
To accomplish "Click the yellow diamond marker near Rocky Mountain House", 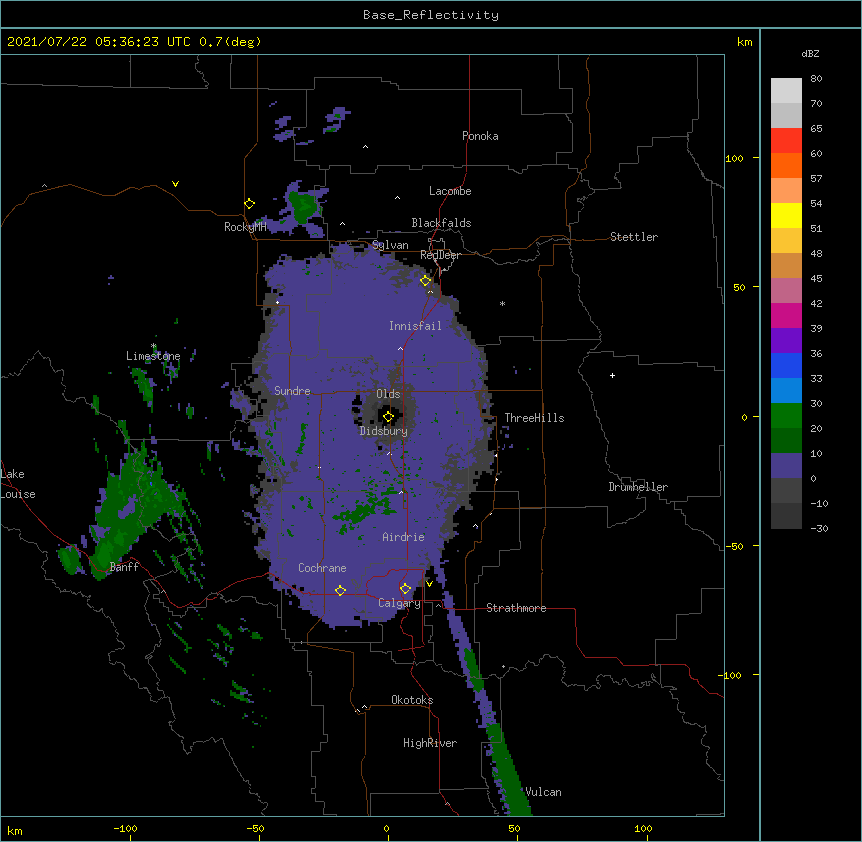I will click(249, 204).
